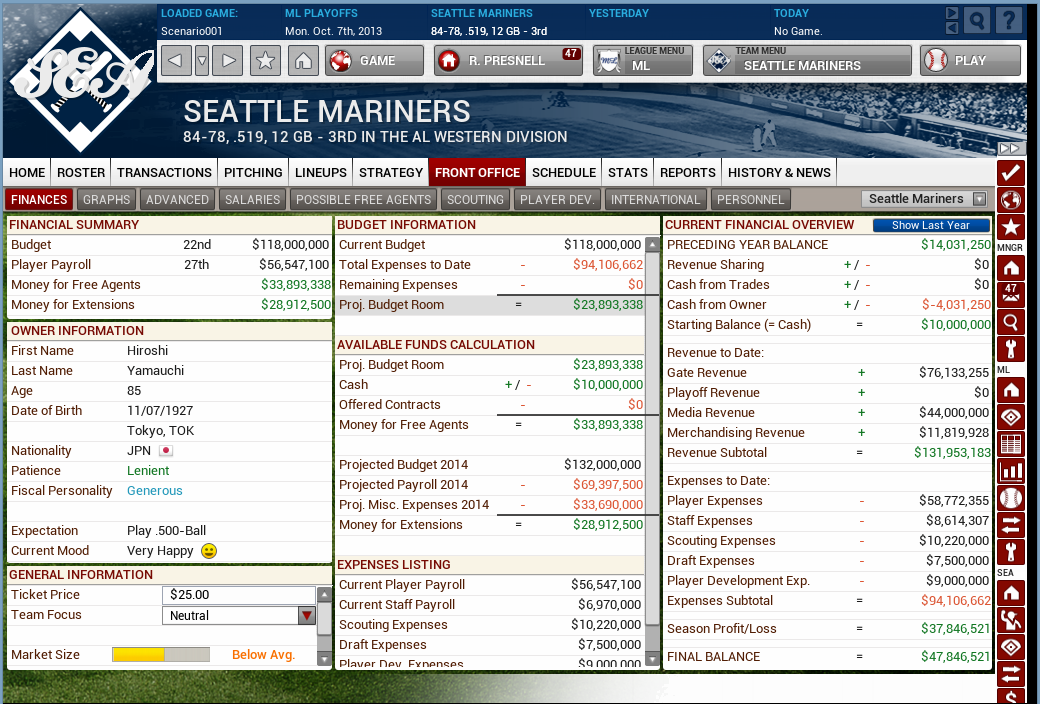The height and width of the screenshot is (704, 1040).
Task: Click the Budget Information panel scrollbar
Action: pyautogui.click(x=652, y=450)
